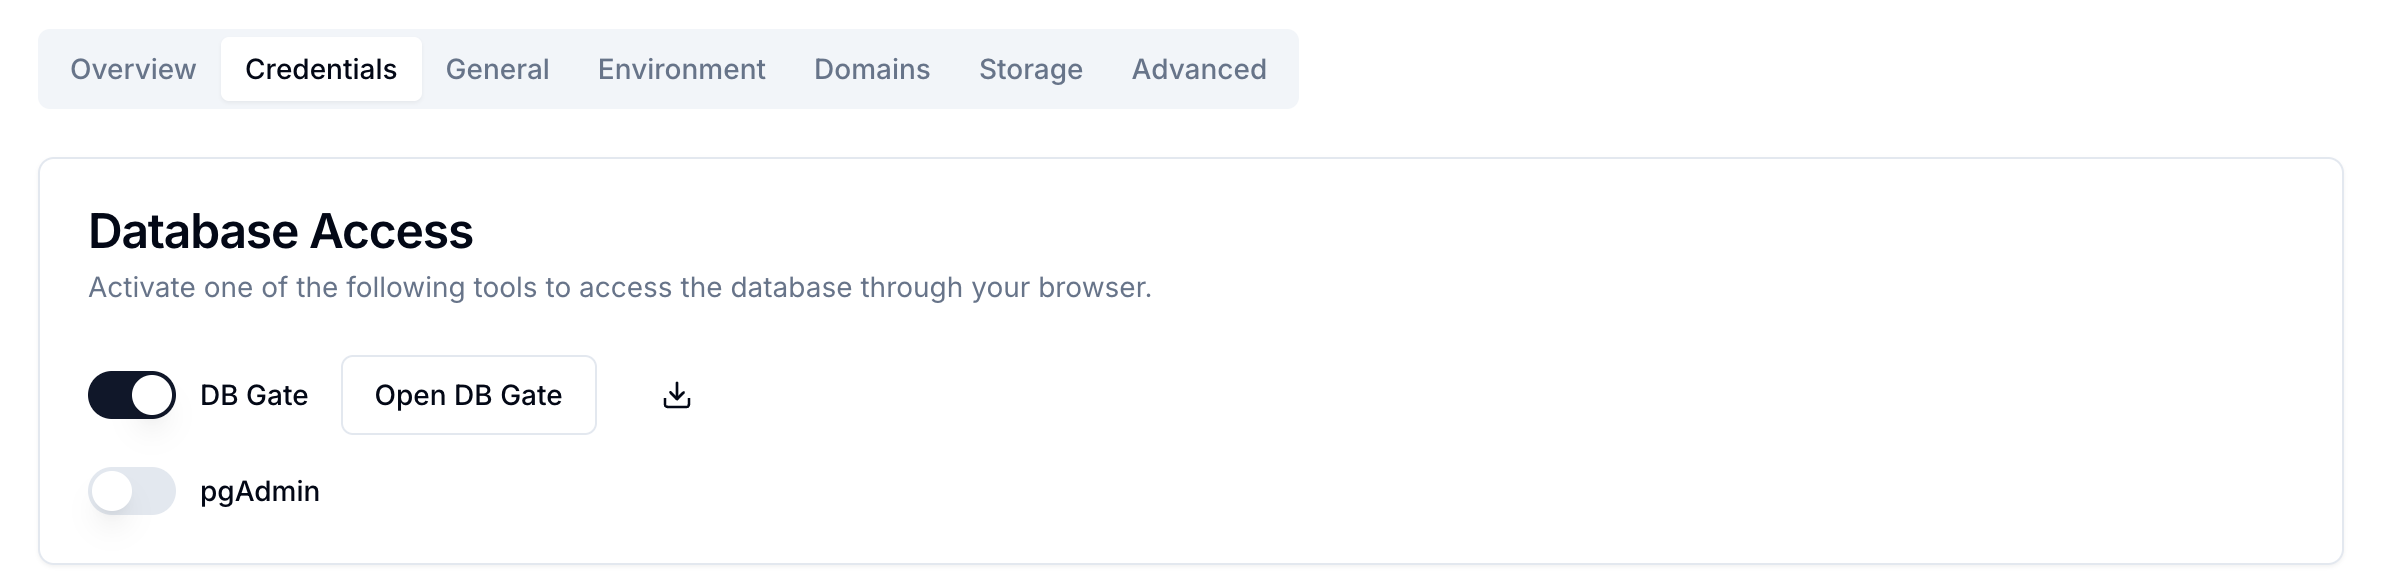Select the Credentials tab

(321, 69)
